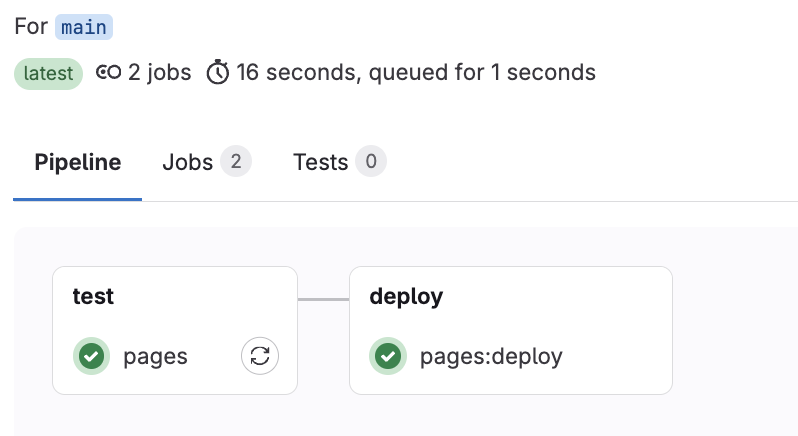Open the Tests tab

320,162
